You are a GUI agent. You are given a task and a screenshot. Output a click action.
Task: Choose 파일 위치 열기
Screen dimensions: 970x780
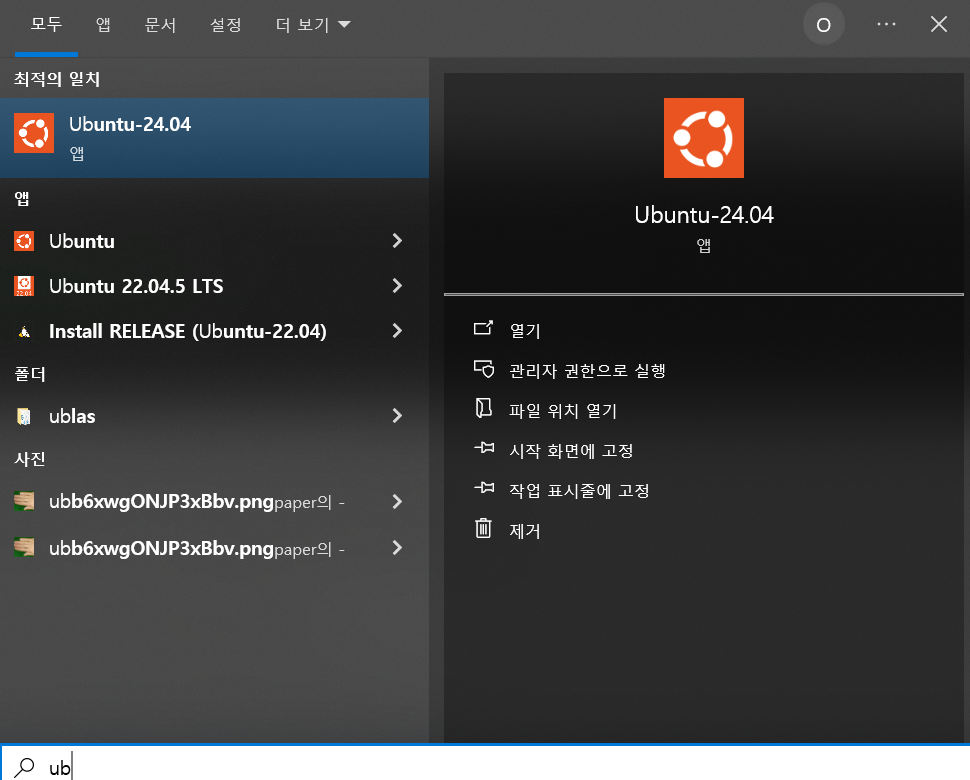[562, 411]
